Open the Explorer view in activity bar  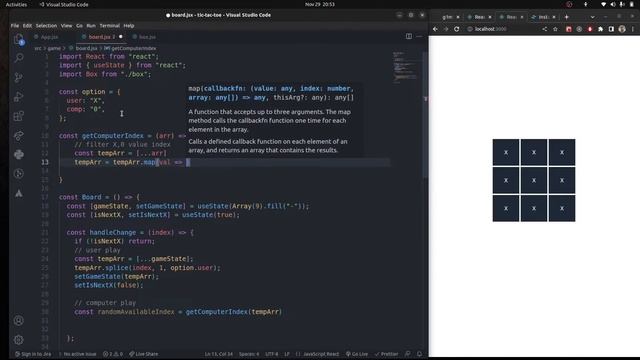(x=19, y=39)
